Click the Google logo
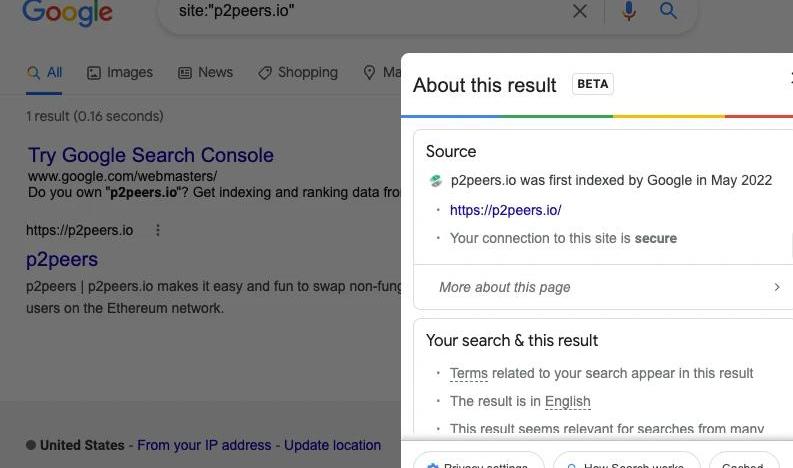The height and width of the screenshot is (468, 793). [x=67, y=12]
